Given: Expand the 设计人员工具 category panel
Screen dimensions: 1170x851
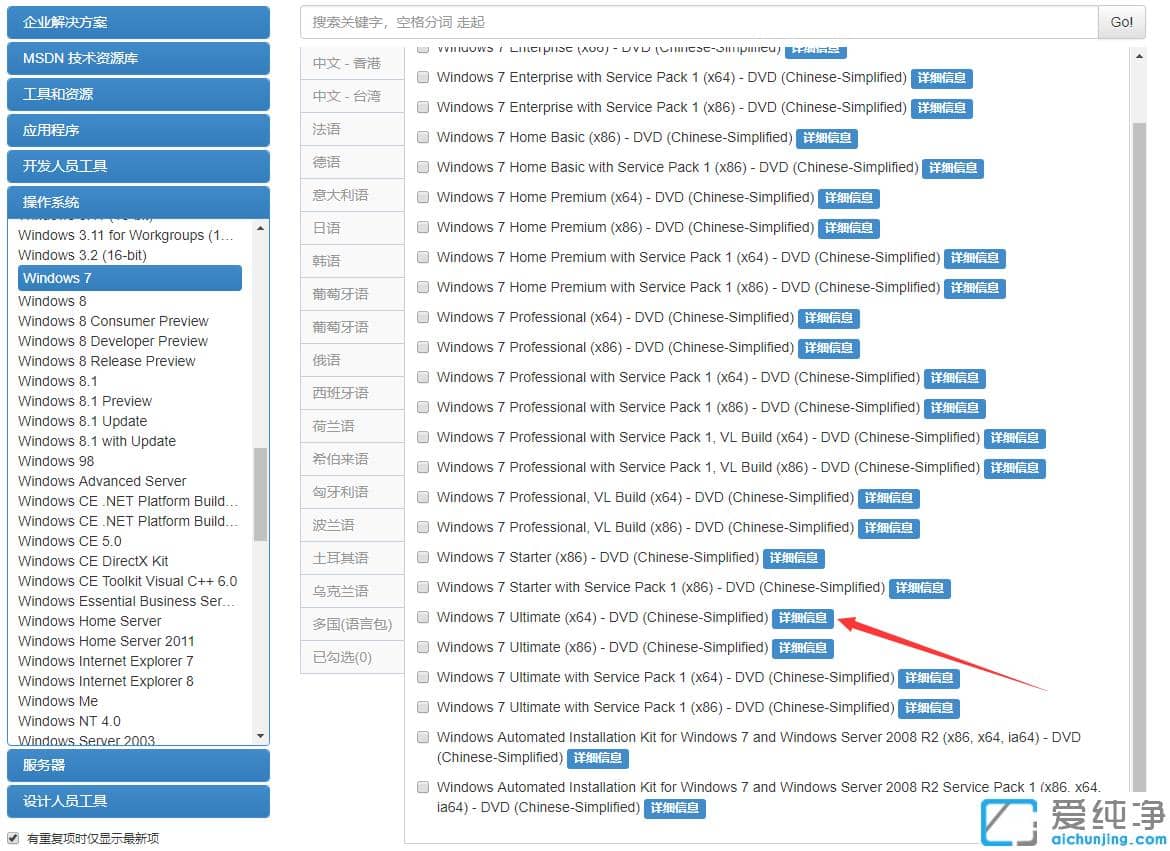Looking at the screenshot, I should (x=138, y=801).
